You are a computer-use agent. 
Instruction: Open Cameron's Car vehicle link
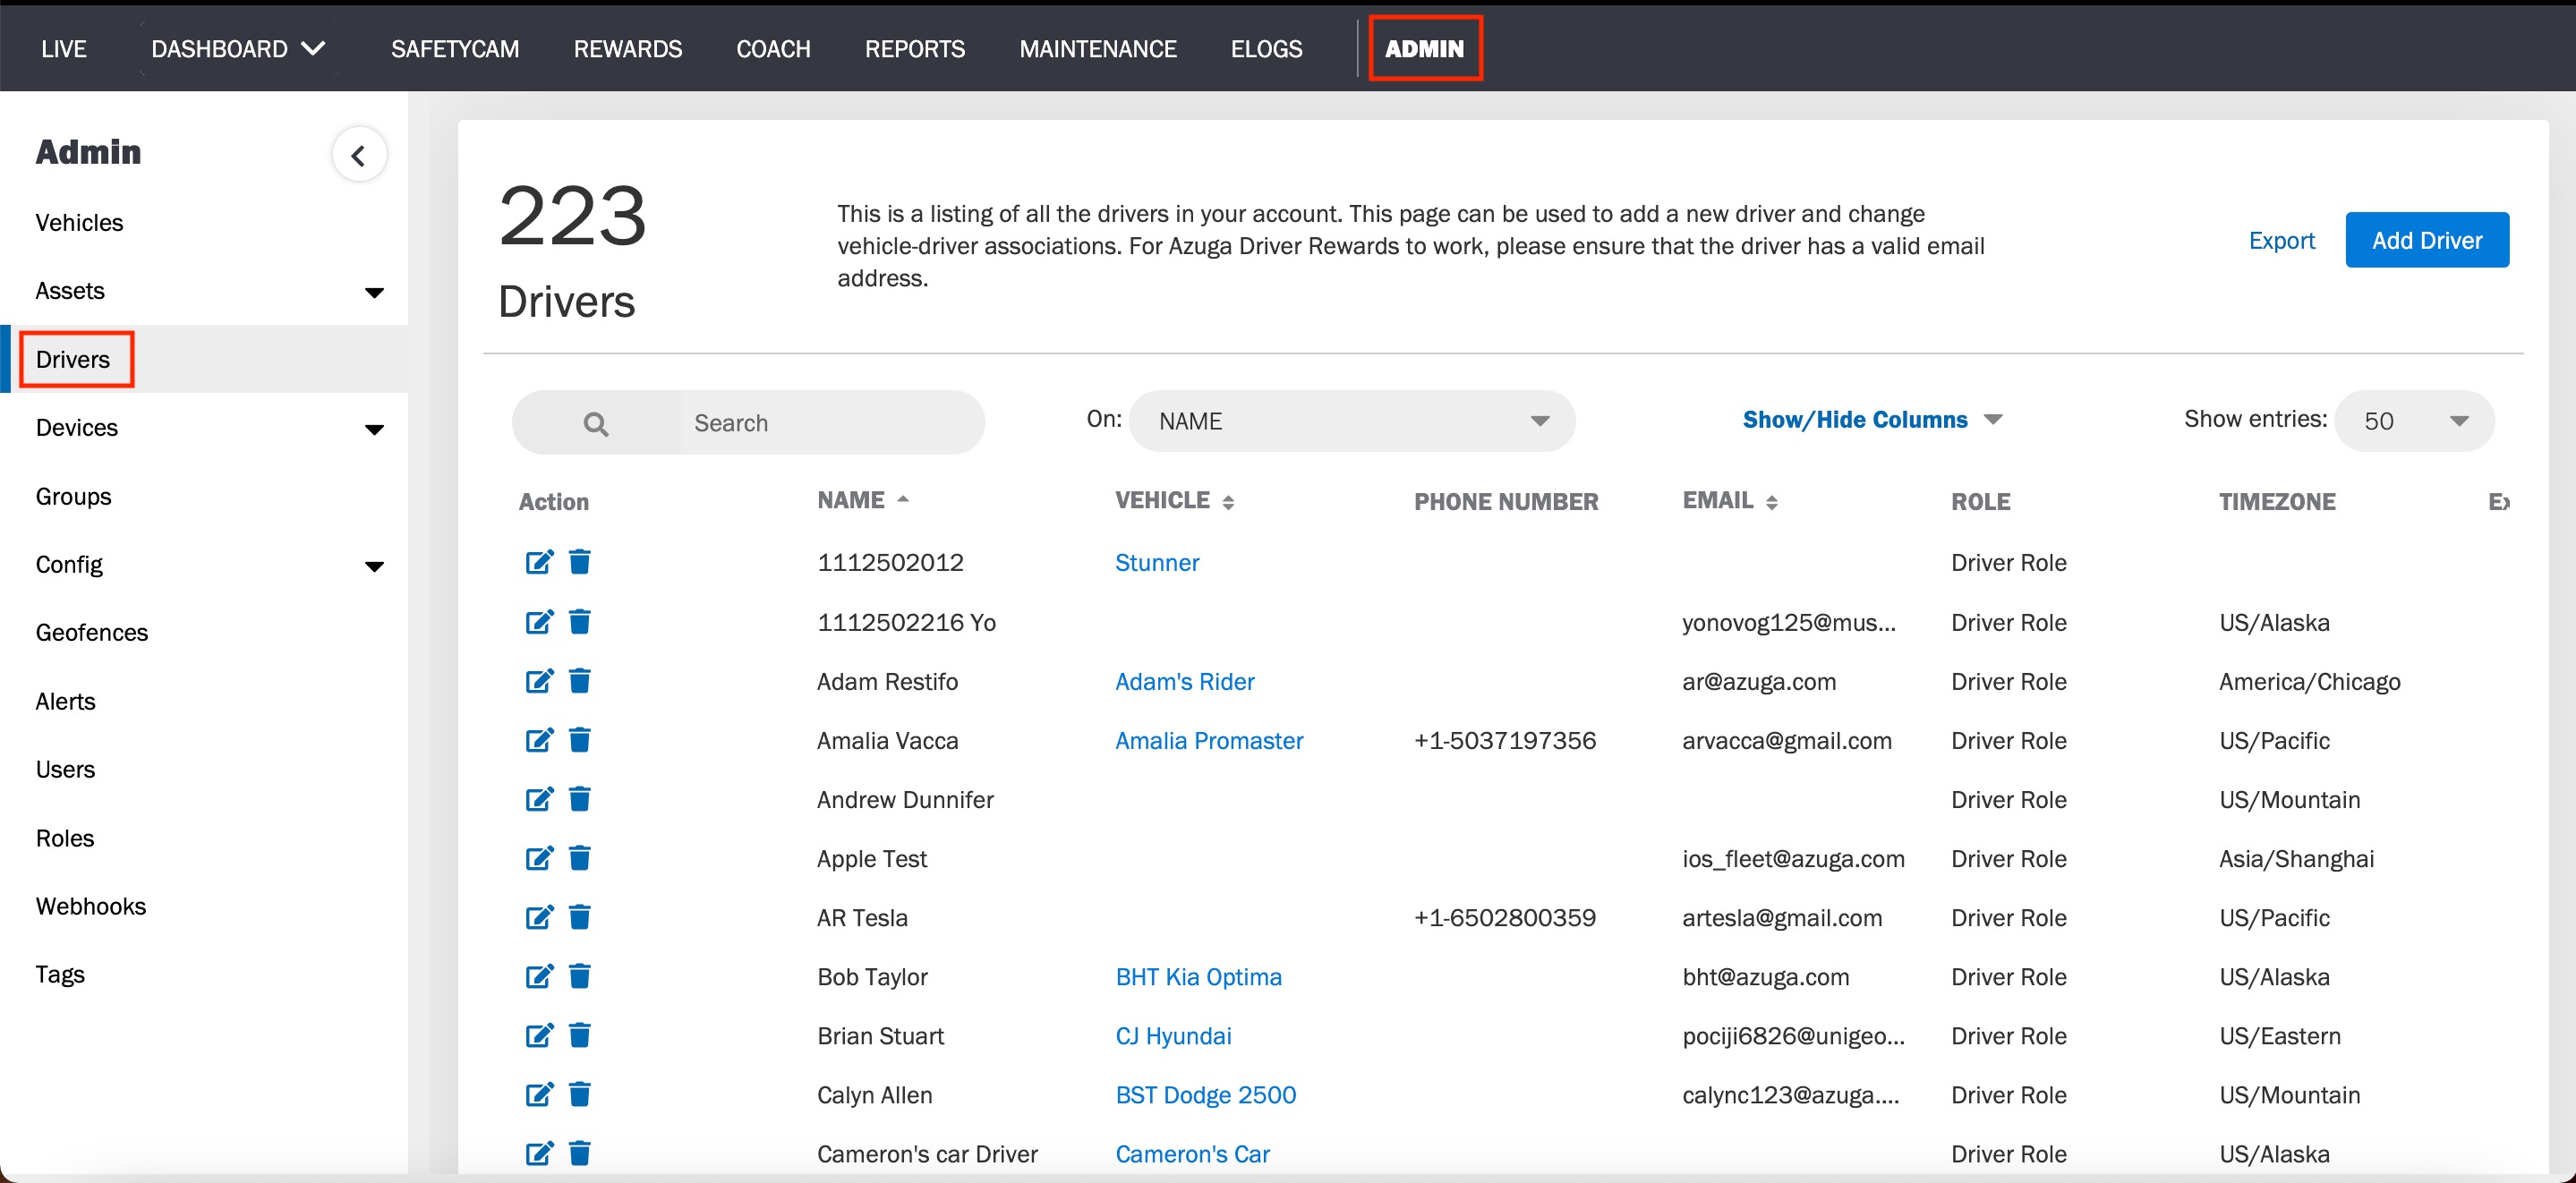pyautogui.click(x=1192, y=1153)
